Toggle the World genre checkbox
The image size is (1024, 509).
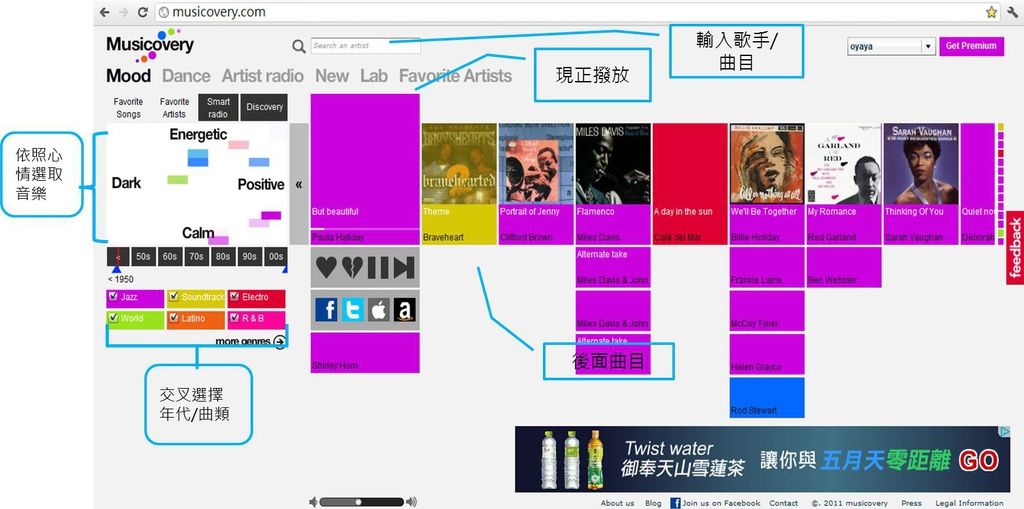click(x=113, y=318)
